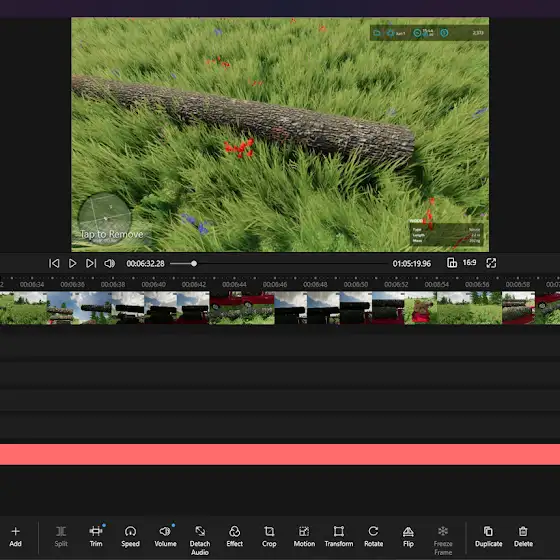The width and height of the screenshot is (560, 560).
Task: Open the Speed settings
Action: [130, 536]
